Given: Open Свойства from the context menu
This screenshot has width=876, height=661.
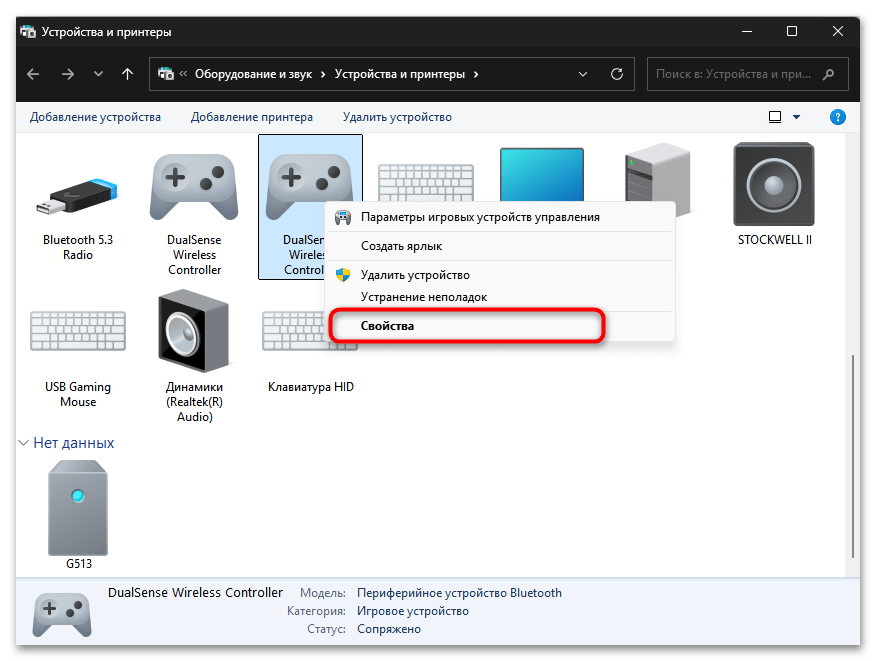Looking at the screenshot, I should click(500, 326).
